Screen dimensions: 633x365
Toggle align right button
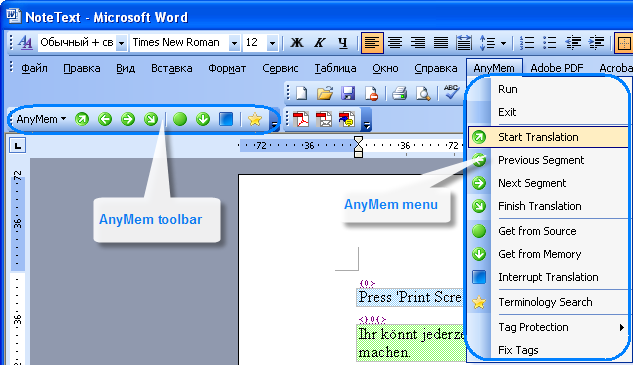pos(418,42)
